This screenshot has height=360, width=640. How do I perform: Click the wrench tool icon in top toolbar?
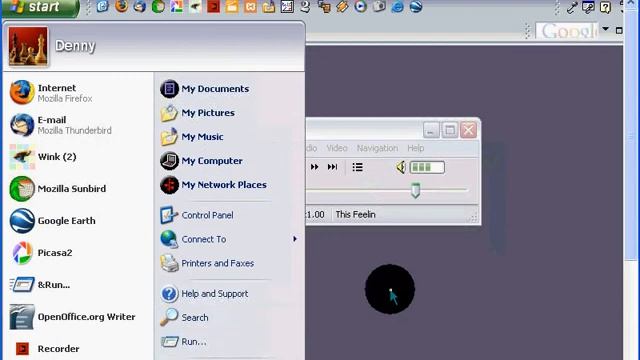tap(571, 7)
